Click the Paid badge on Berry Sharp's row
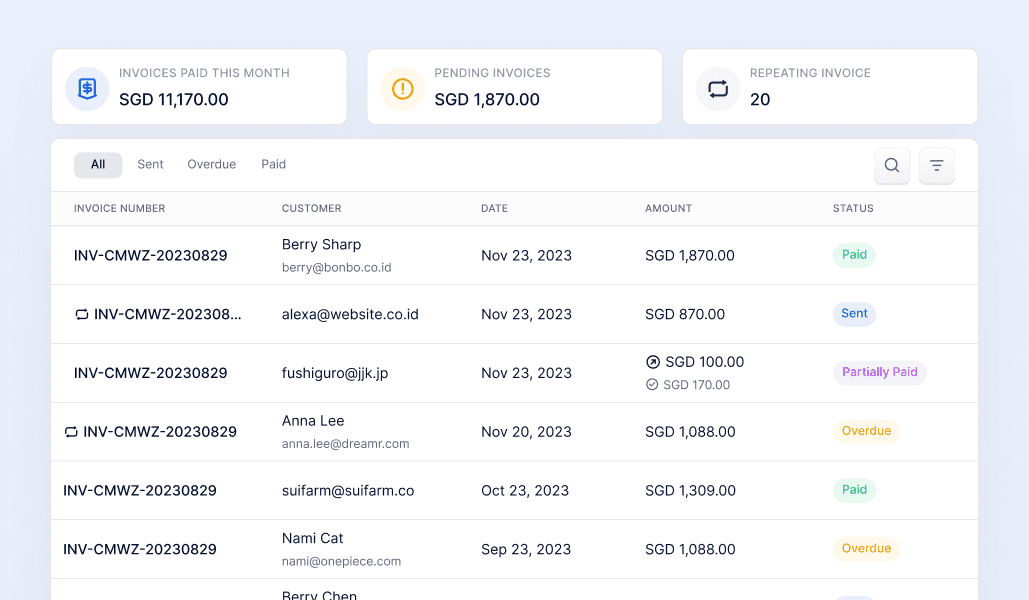 pyautogui.click(x=854, y=255)
